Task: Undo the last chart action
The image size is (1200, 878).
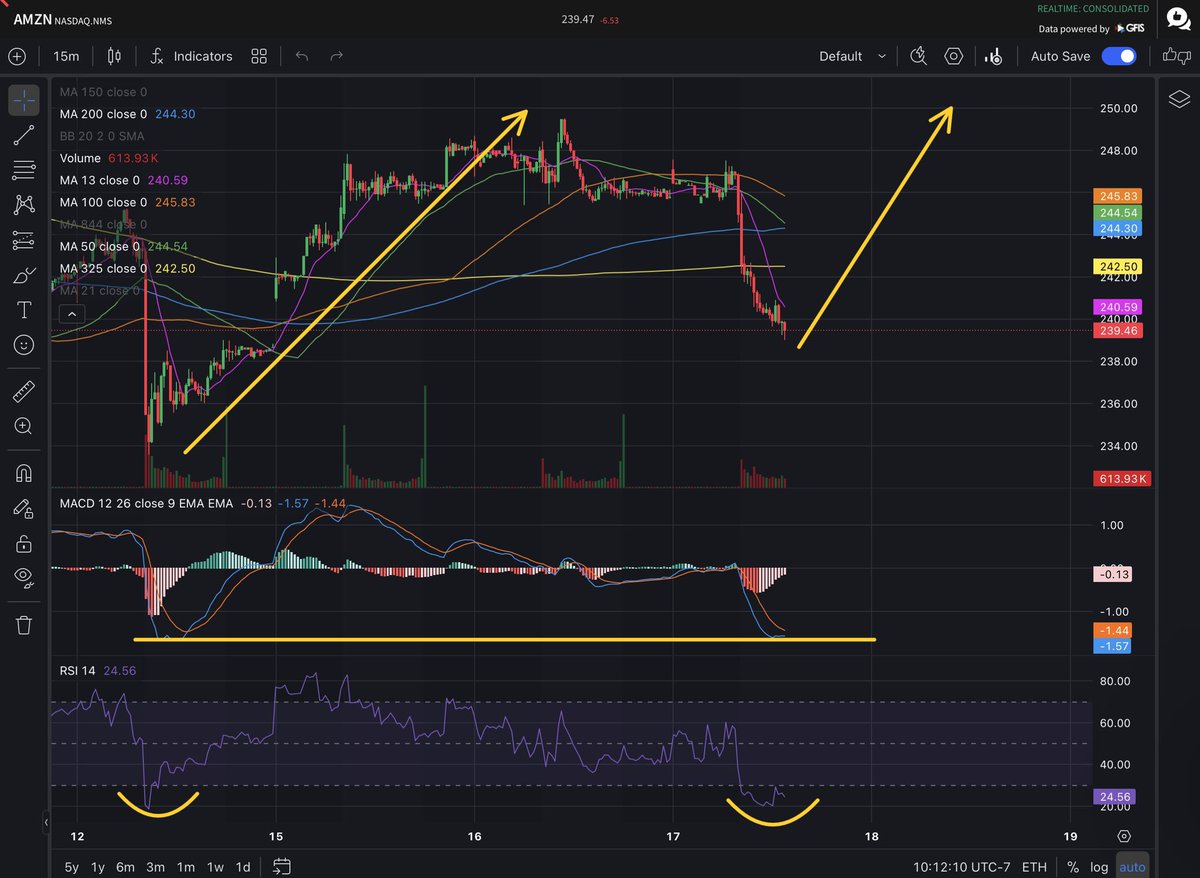Action: point(302,56)
